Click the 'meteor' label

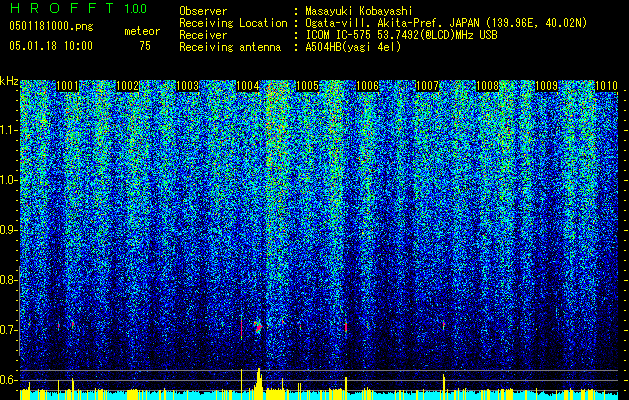pos(142,31)
